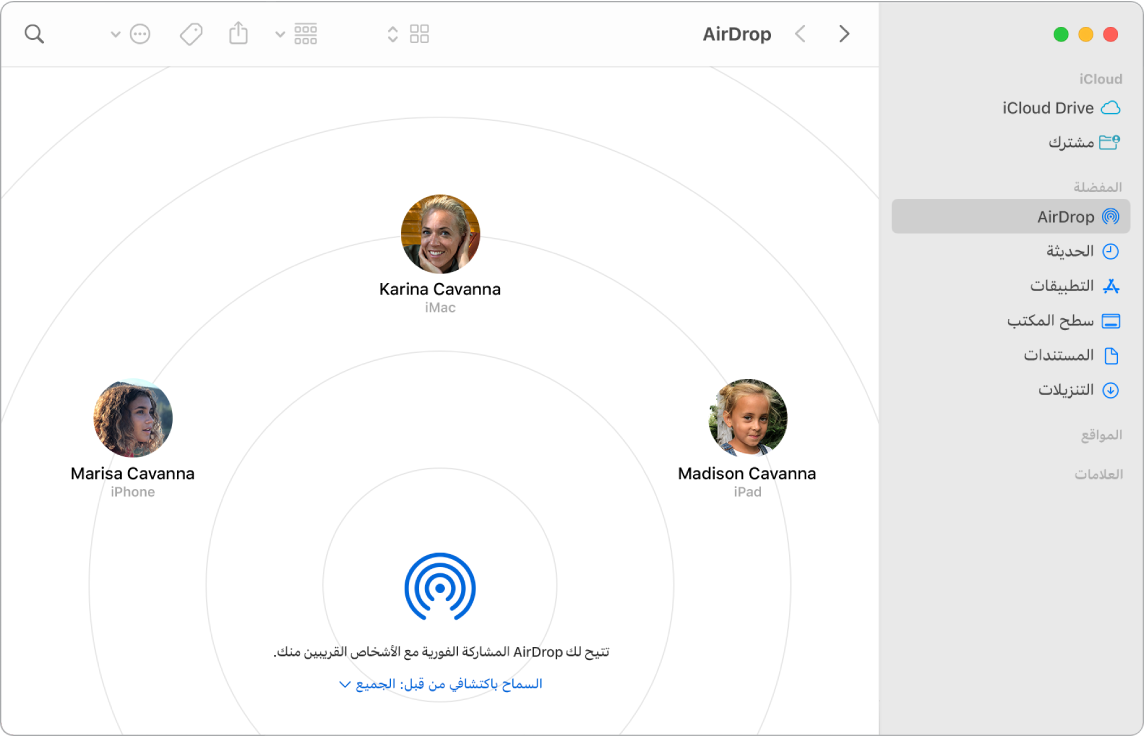Open the discoverability dropdown set to الجميع
1144x737 pixels.
tap(440, 684)
